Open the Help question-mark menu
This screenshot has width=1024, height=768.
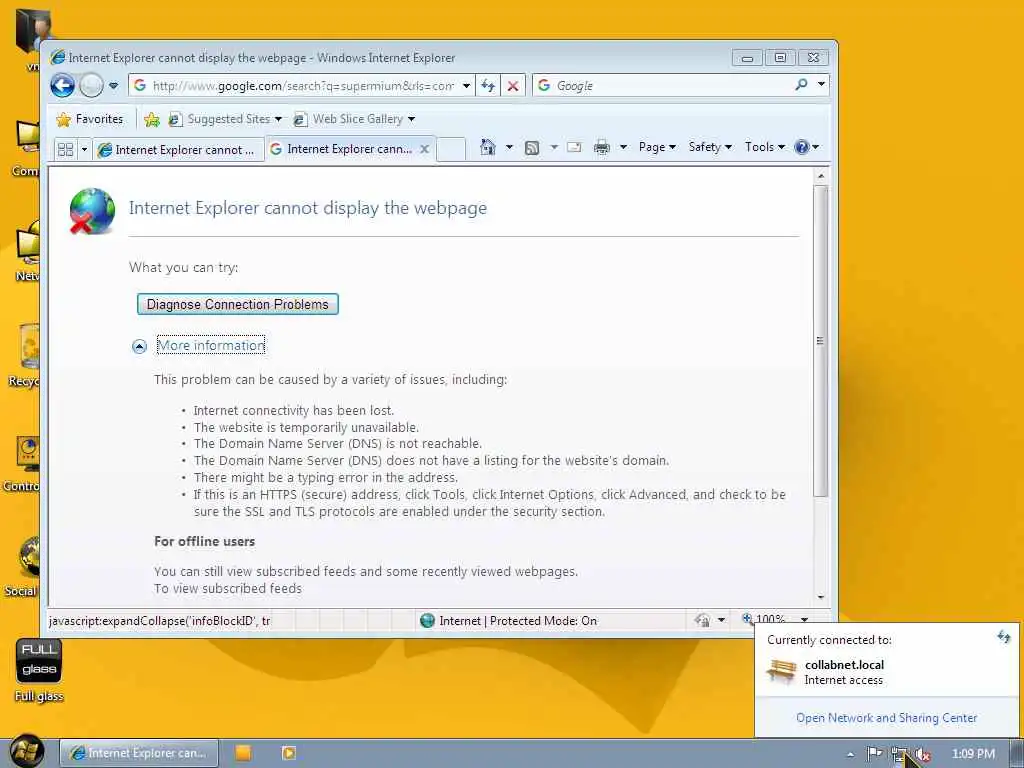tap(807, 147)
